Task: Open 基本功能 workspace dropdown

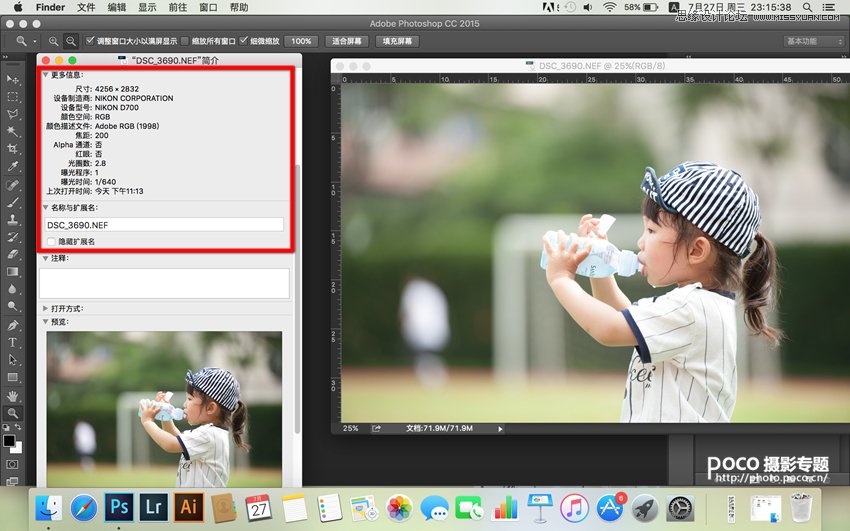Action: (x=815, y=41)
